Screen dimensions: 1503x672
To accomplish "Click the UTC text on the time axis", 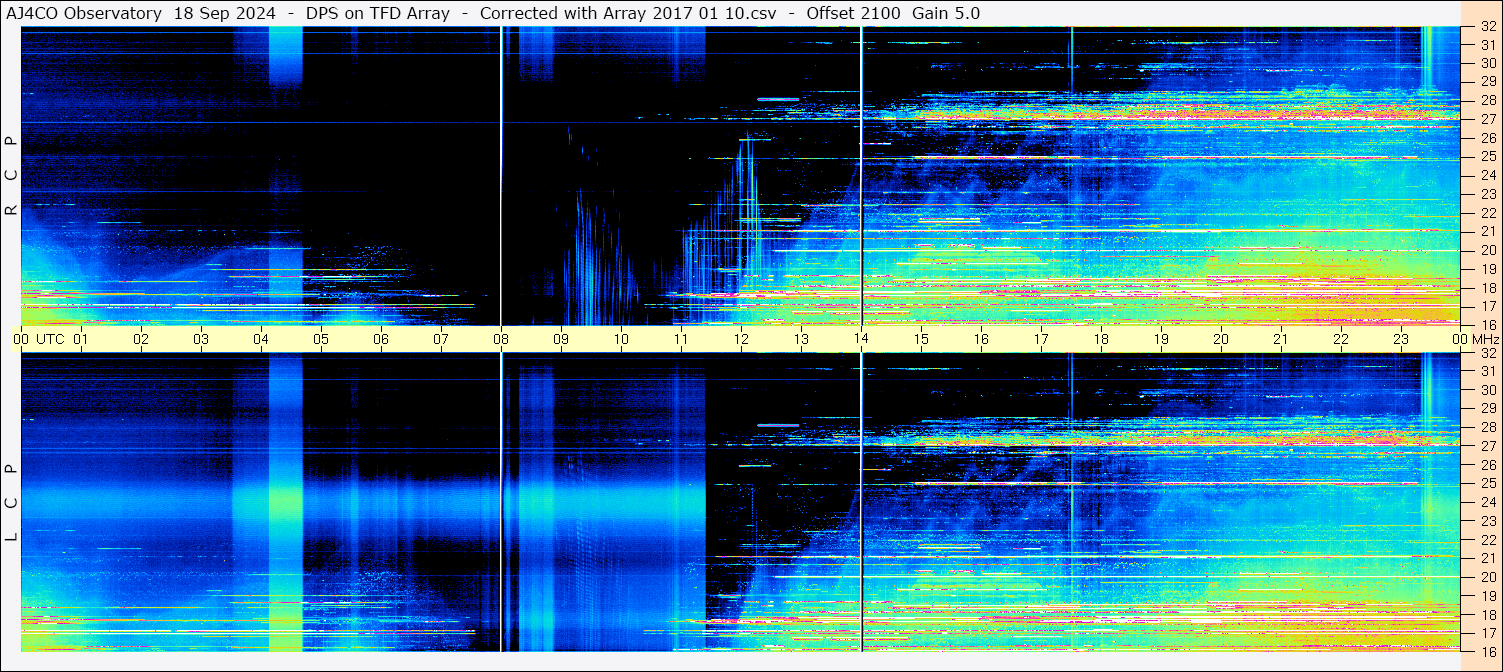I will tap(50, 339).
